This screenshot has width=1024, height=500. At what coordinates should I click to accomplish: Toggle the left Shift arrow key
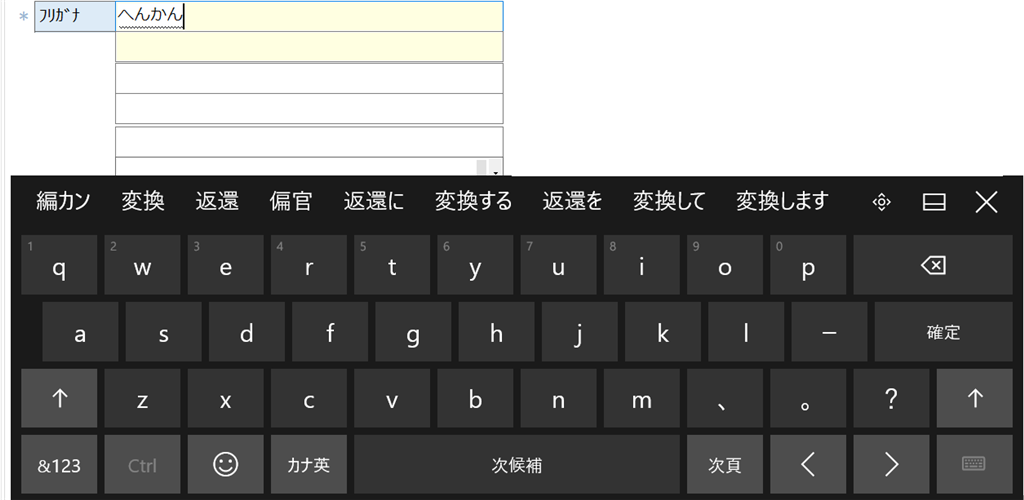(x=59, y=398)
